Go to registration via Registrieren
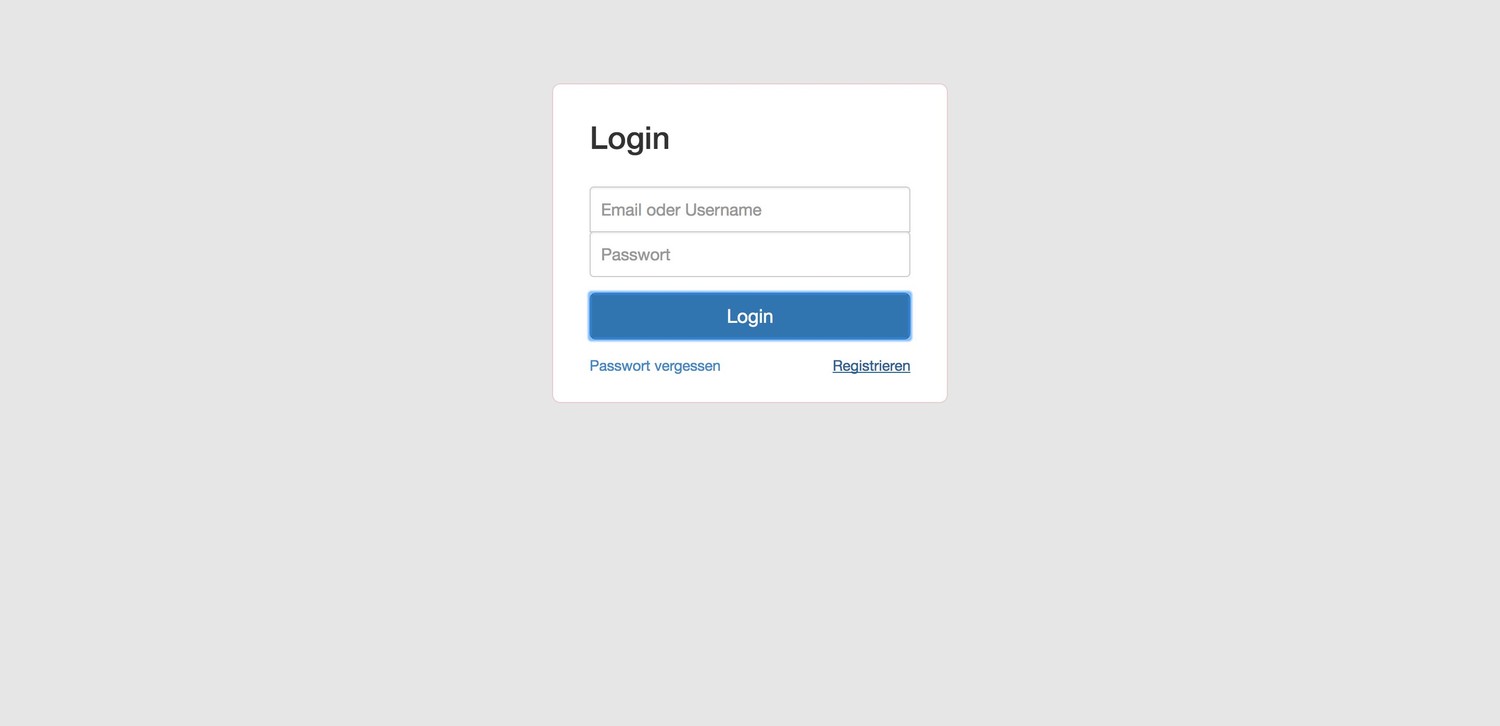The width and height of the screenshot is (1500, 726). click(x=871, y=366)
